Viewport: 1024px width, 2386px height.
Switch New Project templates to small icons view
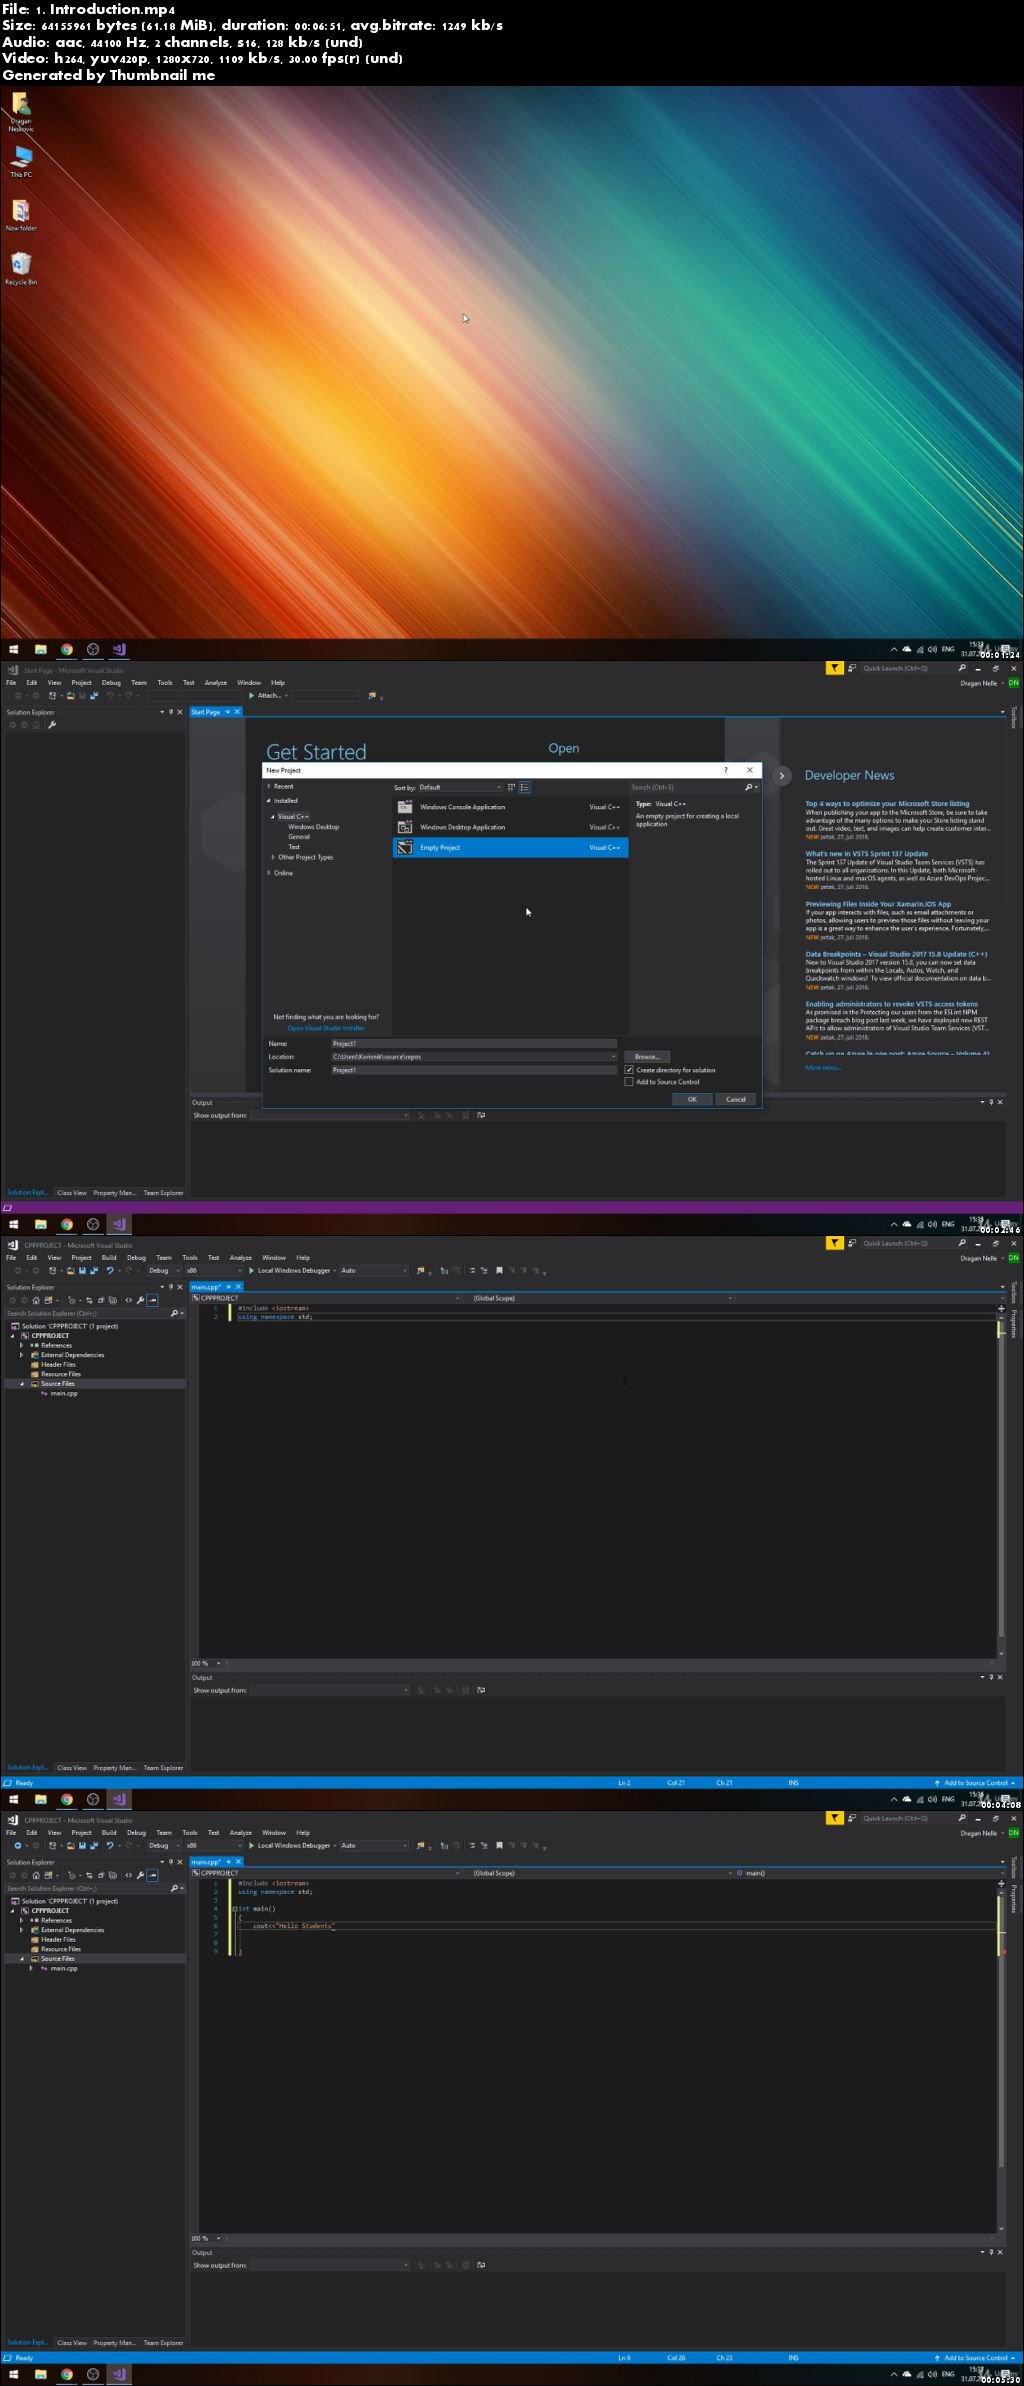coord(511,787)
